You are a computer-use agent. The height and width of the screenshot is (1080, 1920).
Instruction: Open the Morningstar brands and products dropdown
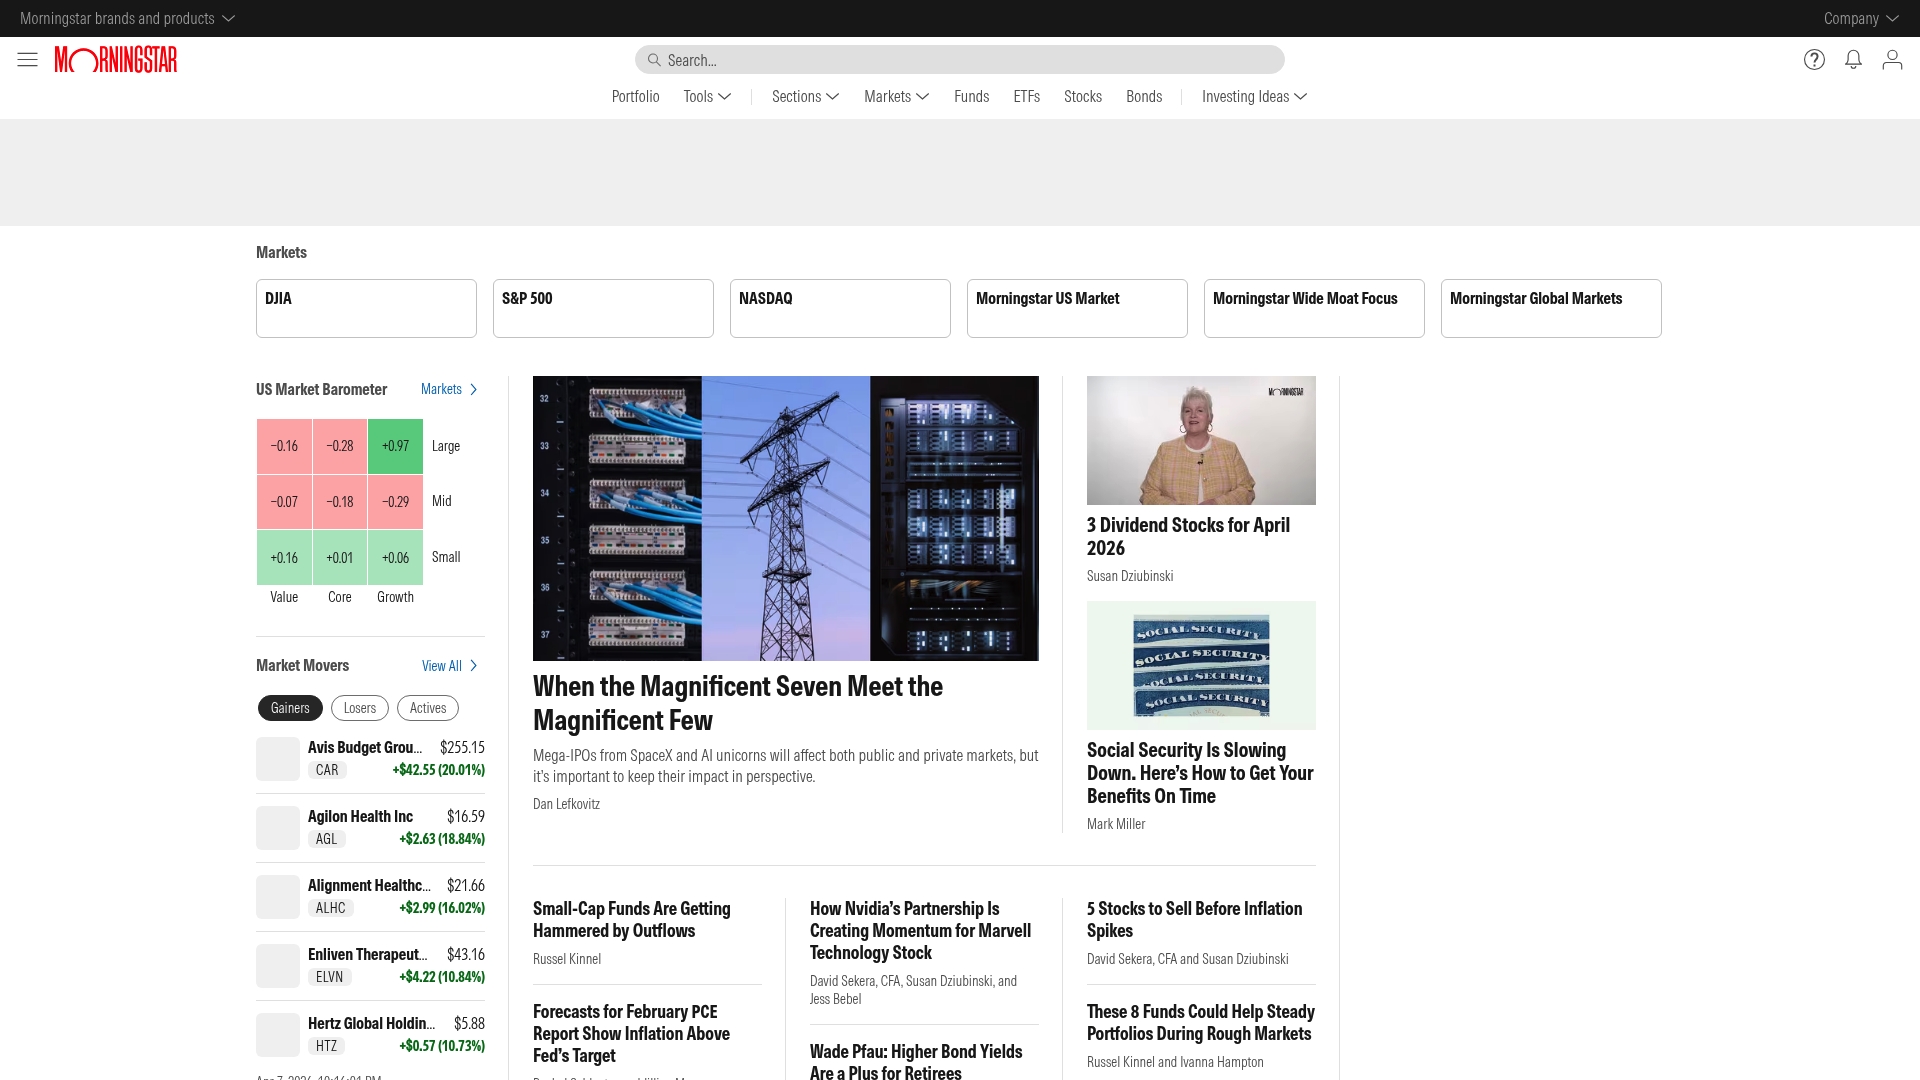pyautogui.click(x=124, y=18)
